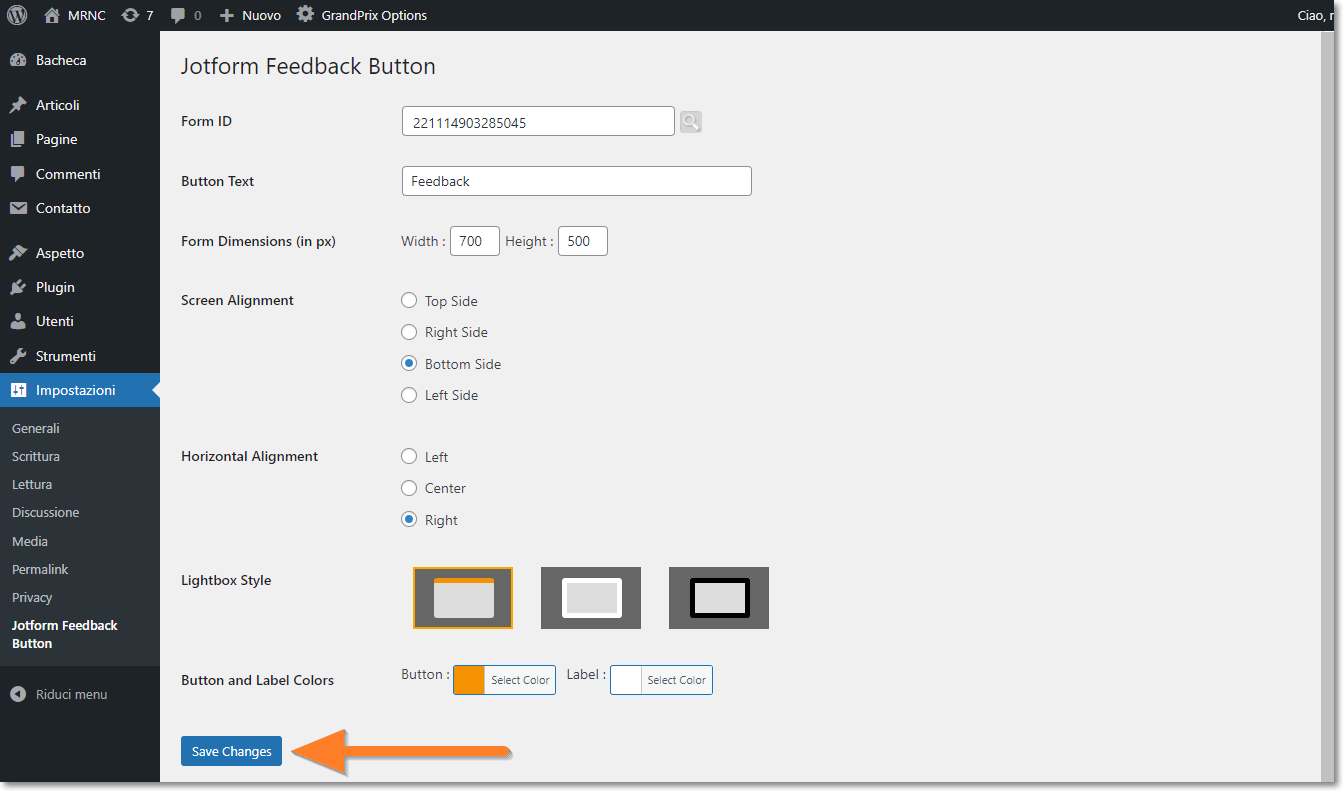Click the orange button color swatch
This screenshot has height=791, width=1343.
469,680
